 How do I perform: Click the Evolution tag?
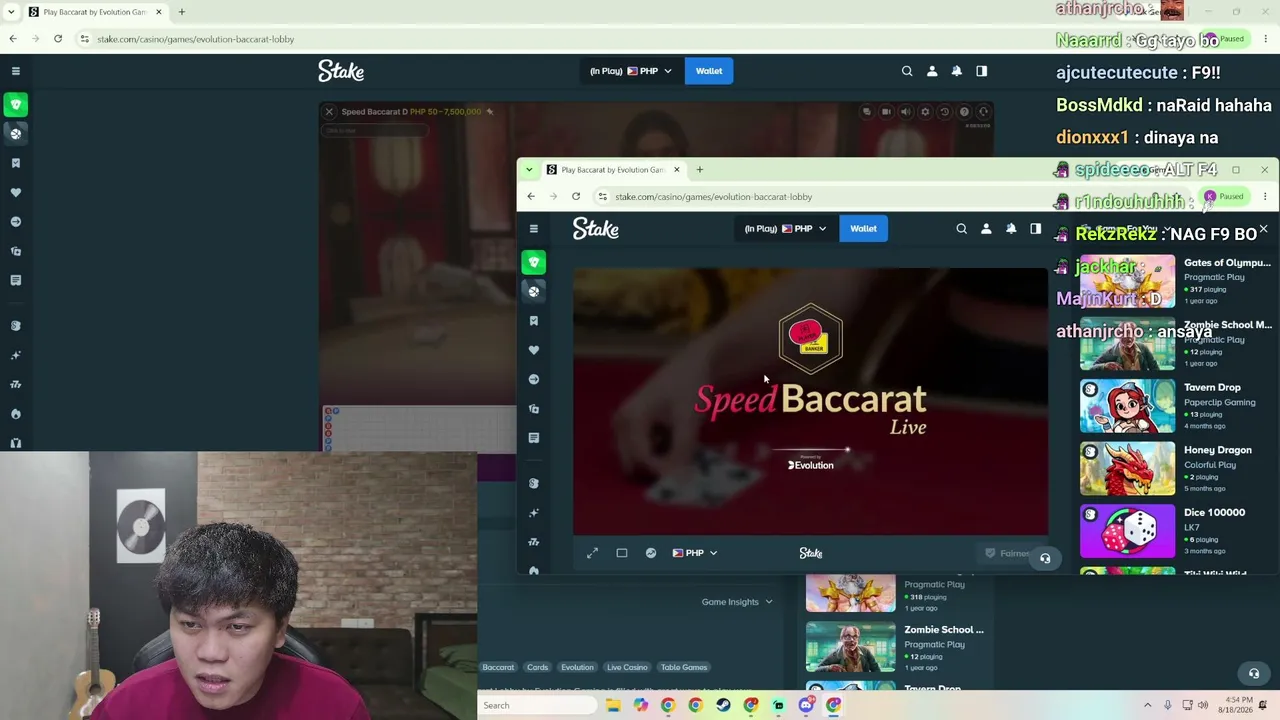[577, 667]
